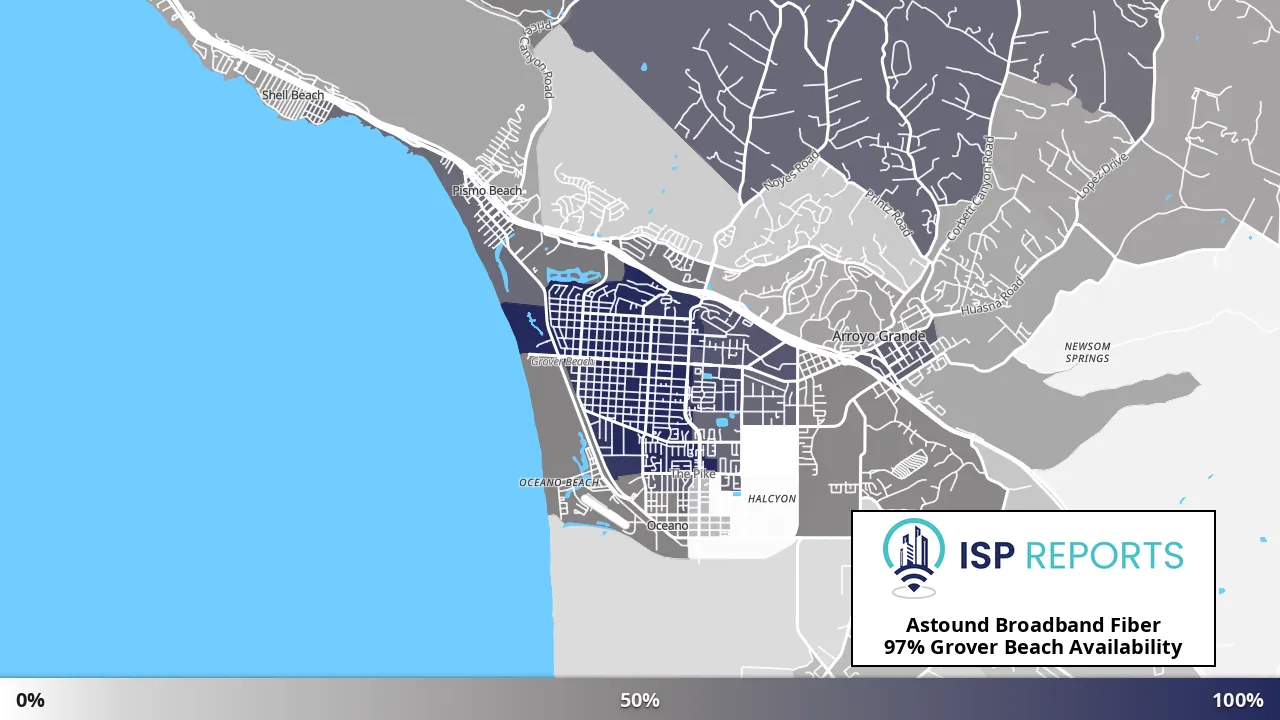This screenshot has width=1280, height=720.
Task: Click the ISP Reports building and wifi logo icon
Action: point(914,558)
